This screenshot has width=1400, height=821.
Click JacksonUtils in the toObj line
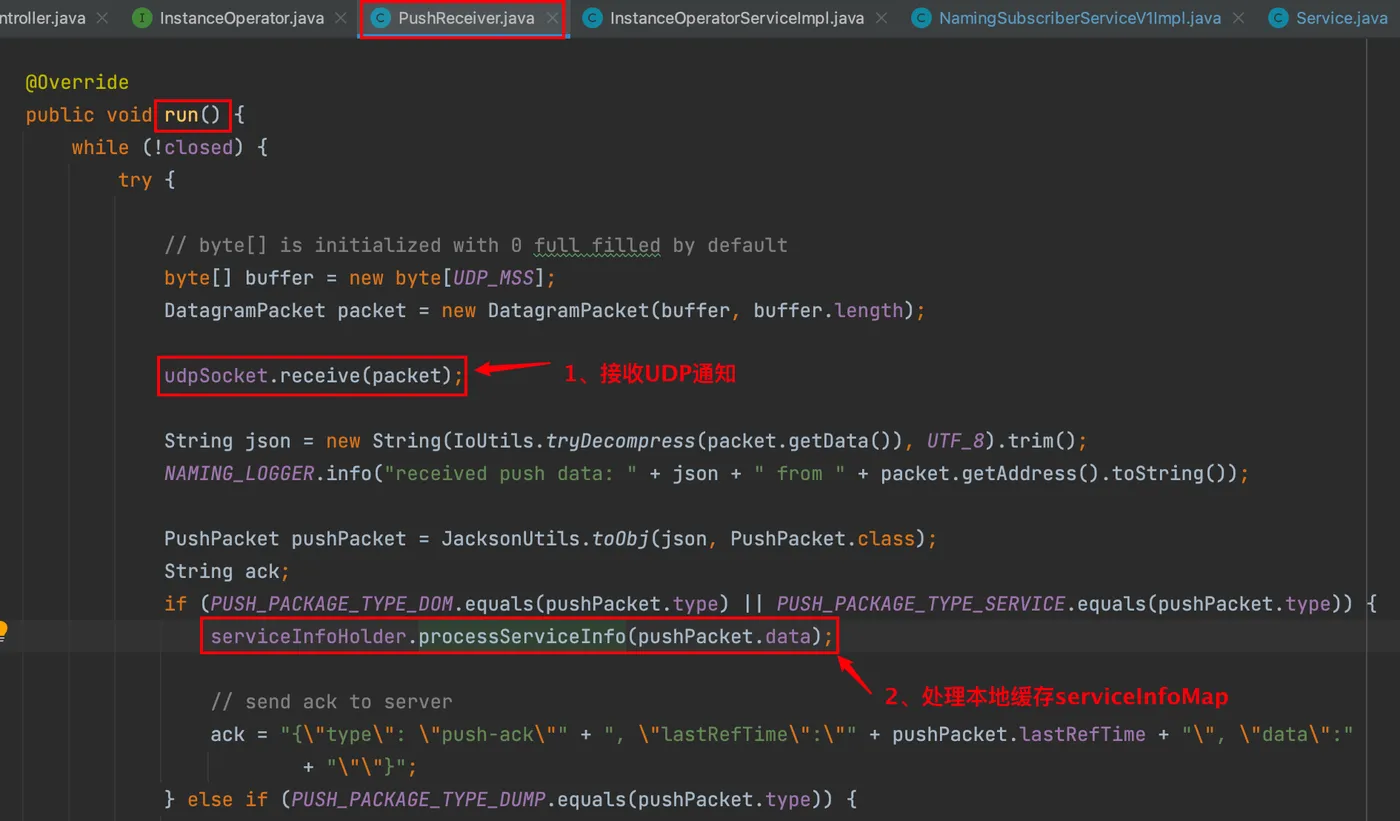(511, 539)
